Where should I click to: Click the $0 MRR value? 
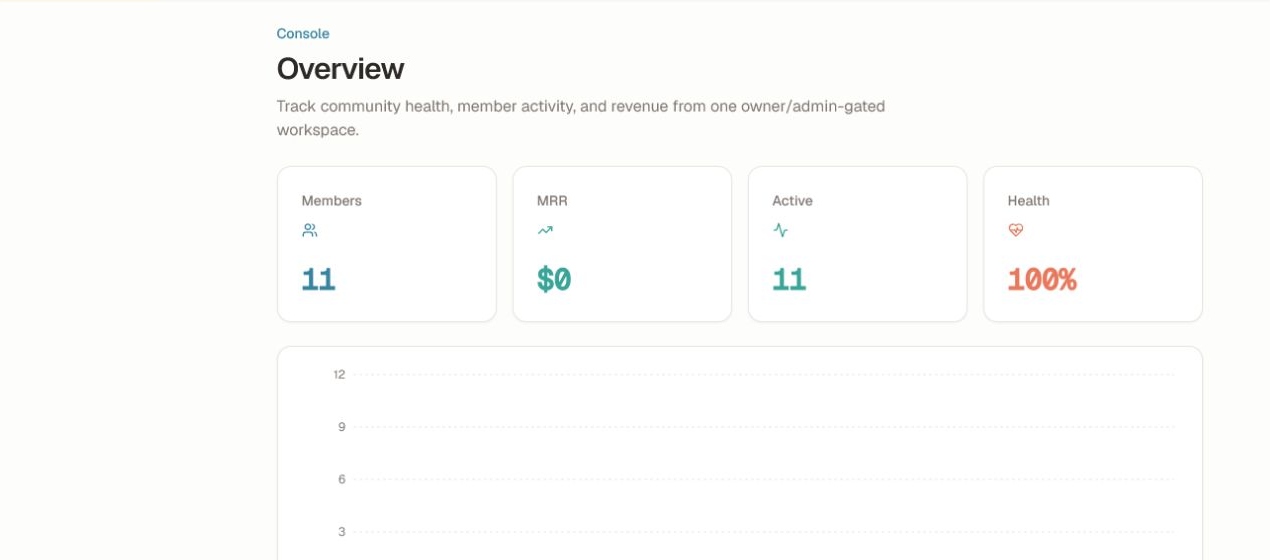(x=554, y=279)
